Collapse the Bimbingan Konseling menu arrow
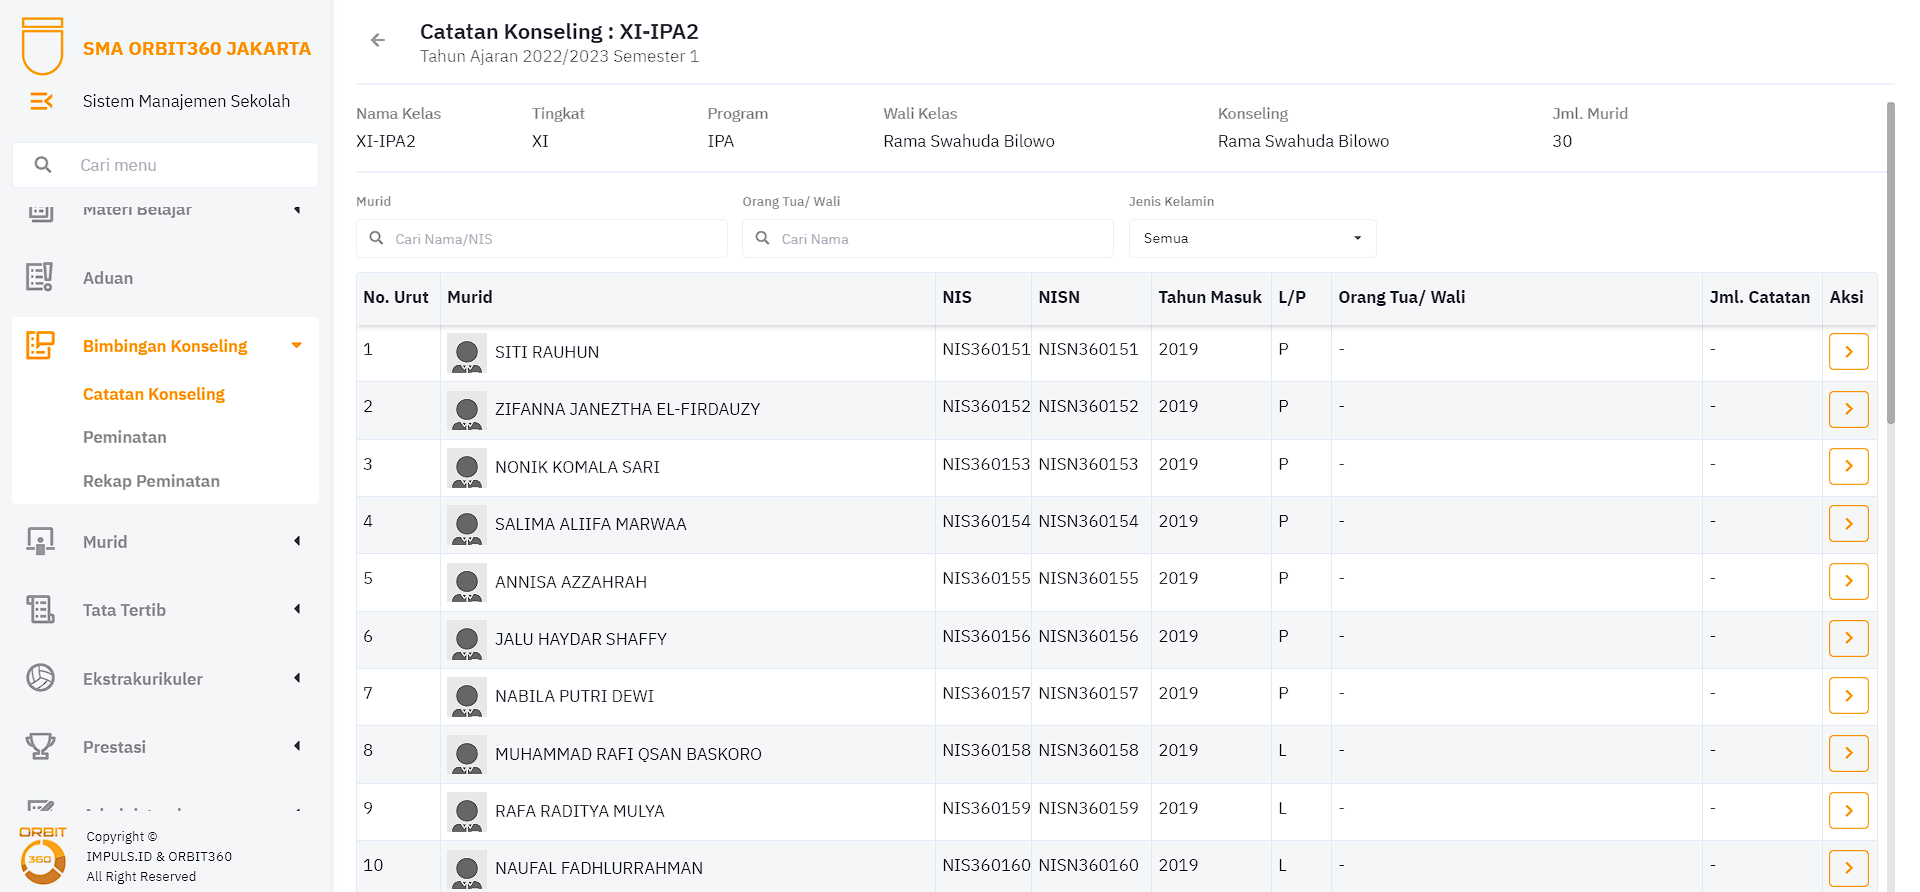 (x=296, y=345)
